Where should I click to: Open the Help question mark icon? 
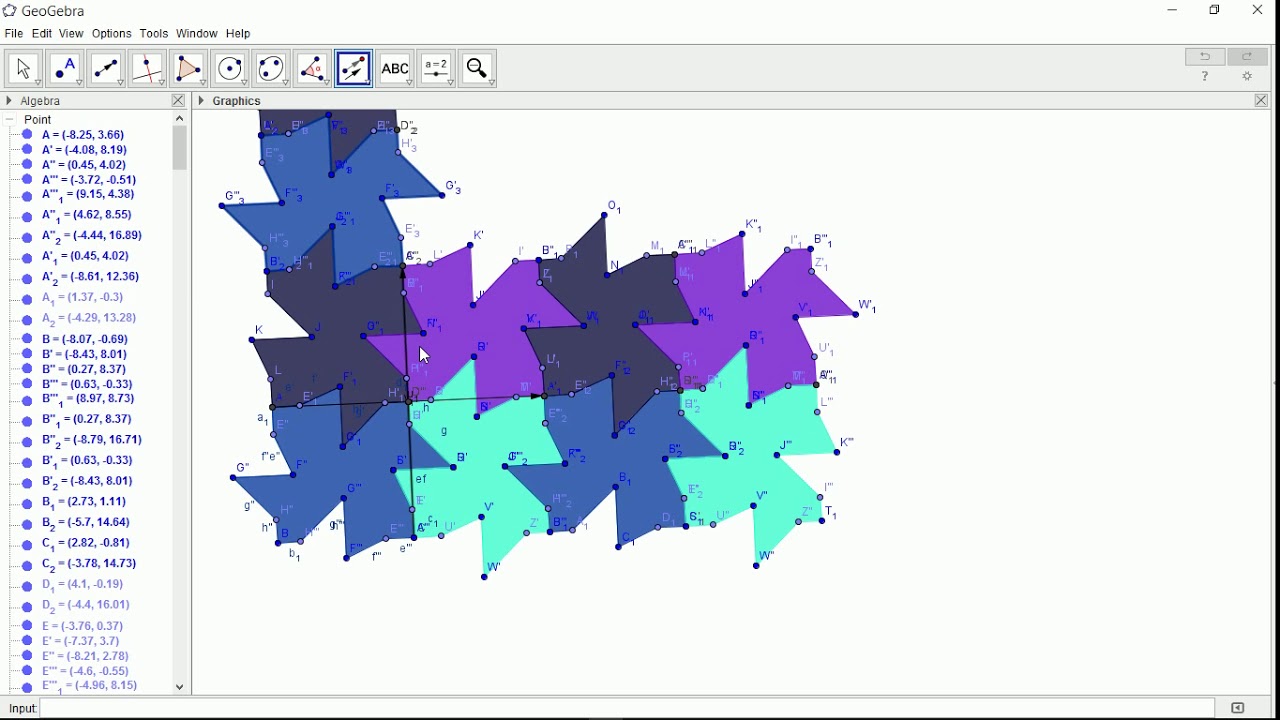click(1207, 78)
